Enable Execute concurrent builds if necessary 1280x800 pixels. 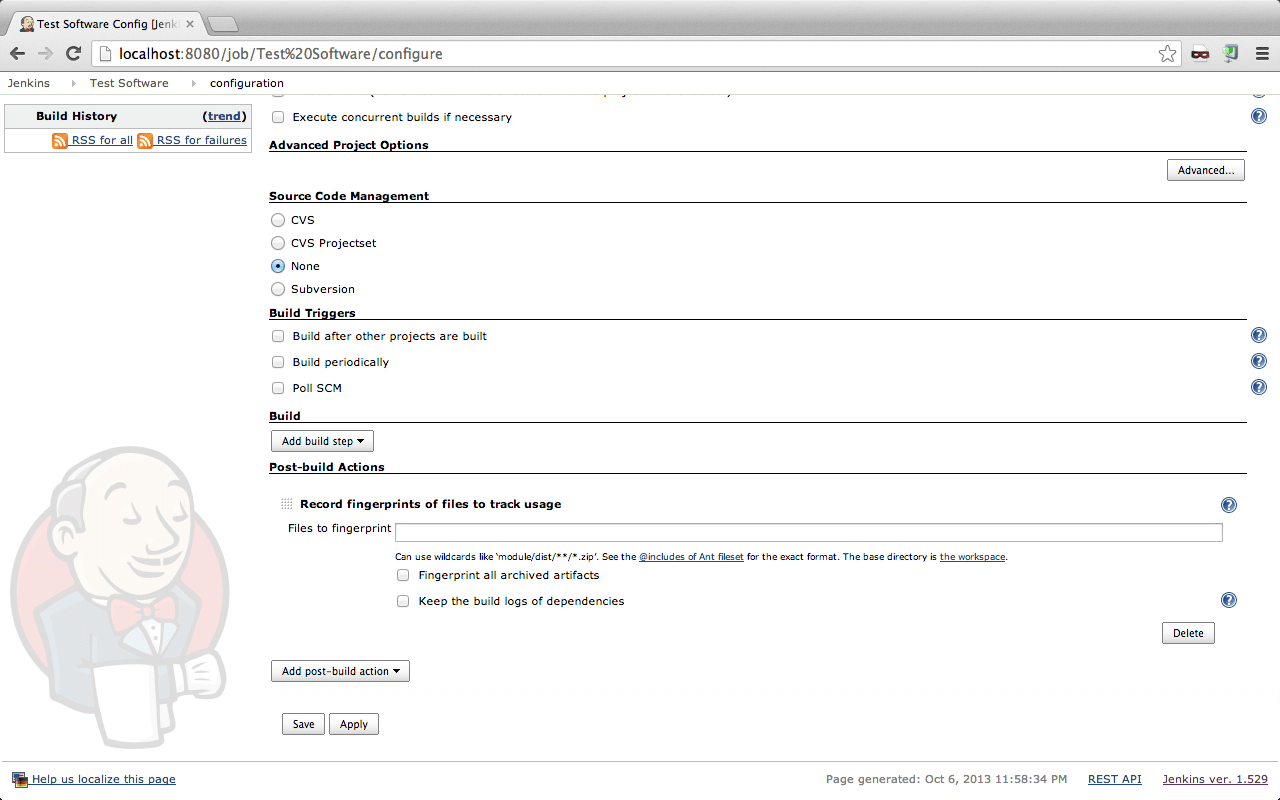point(278,117)
